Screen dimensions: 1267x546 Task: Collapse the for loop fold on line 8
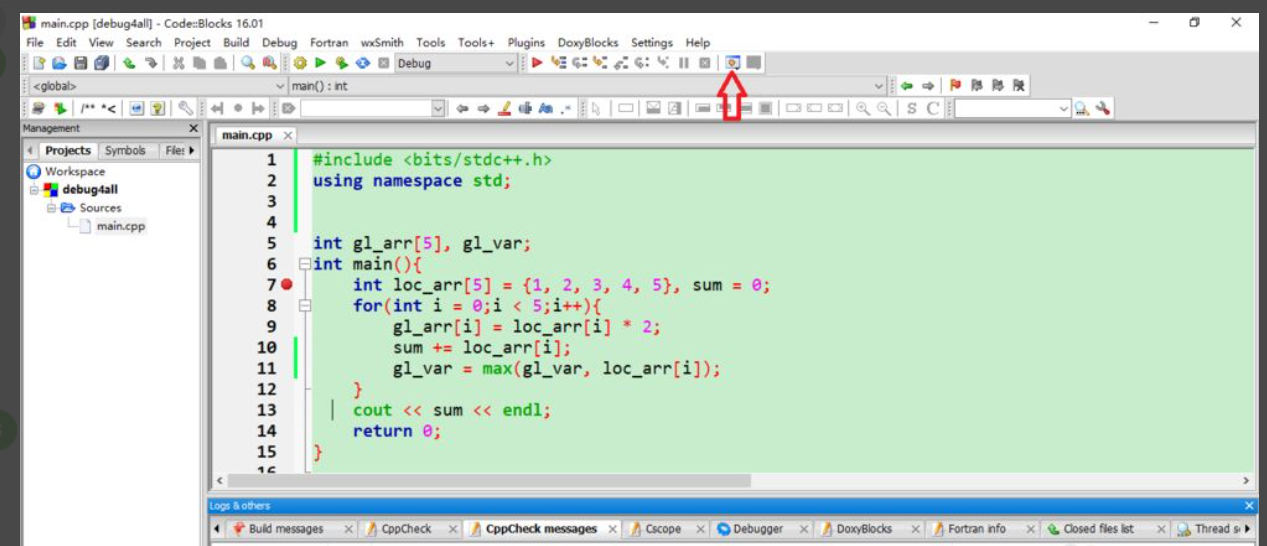tap(304, 306)
